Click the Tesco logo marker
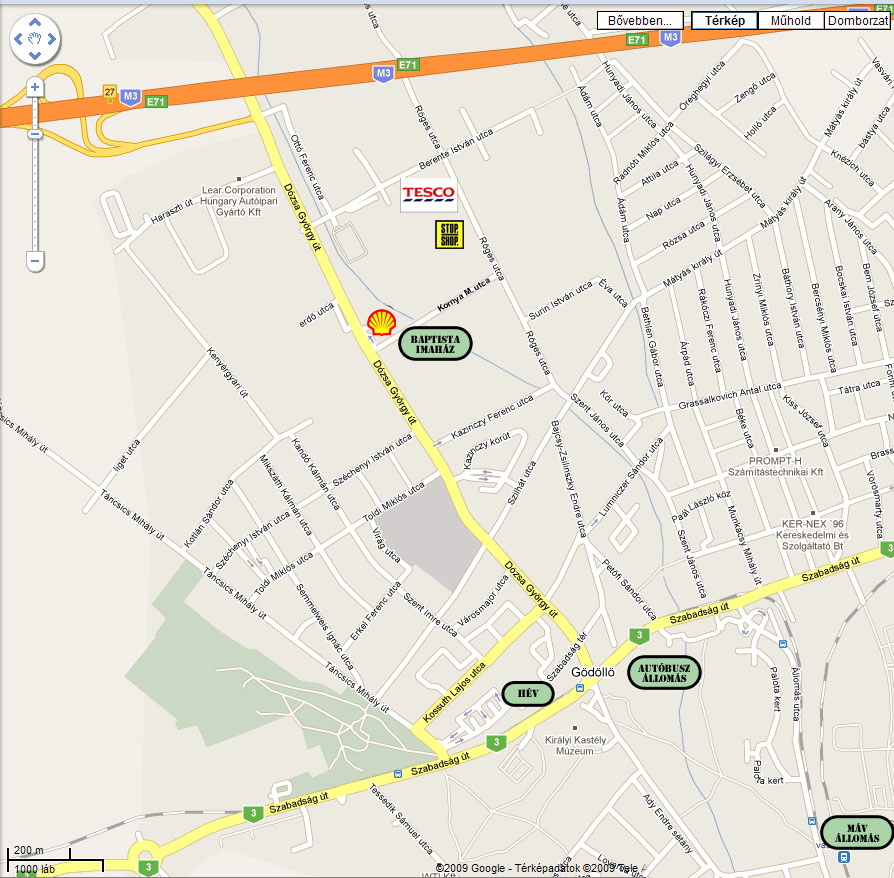 click(428, 195)
